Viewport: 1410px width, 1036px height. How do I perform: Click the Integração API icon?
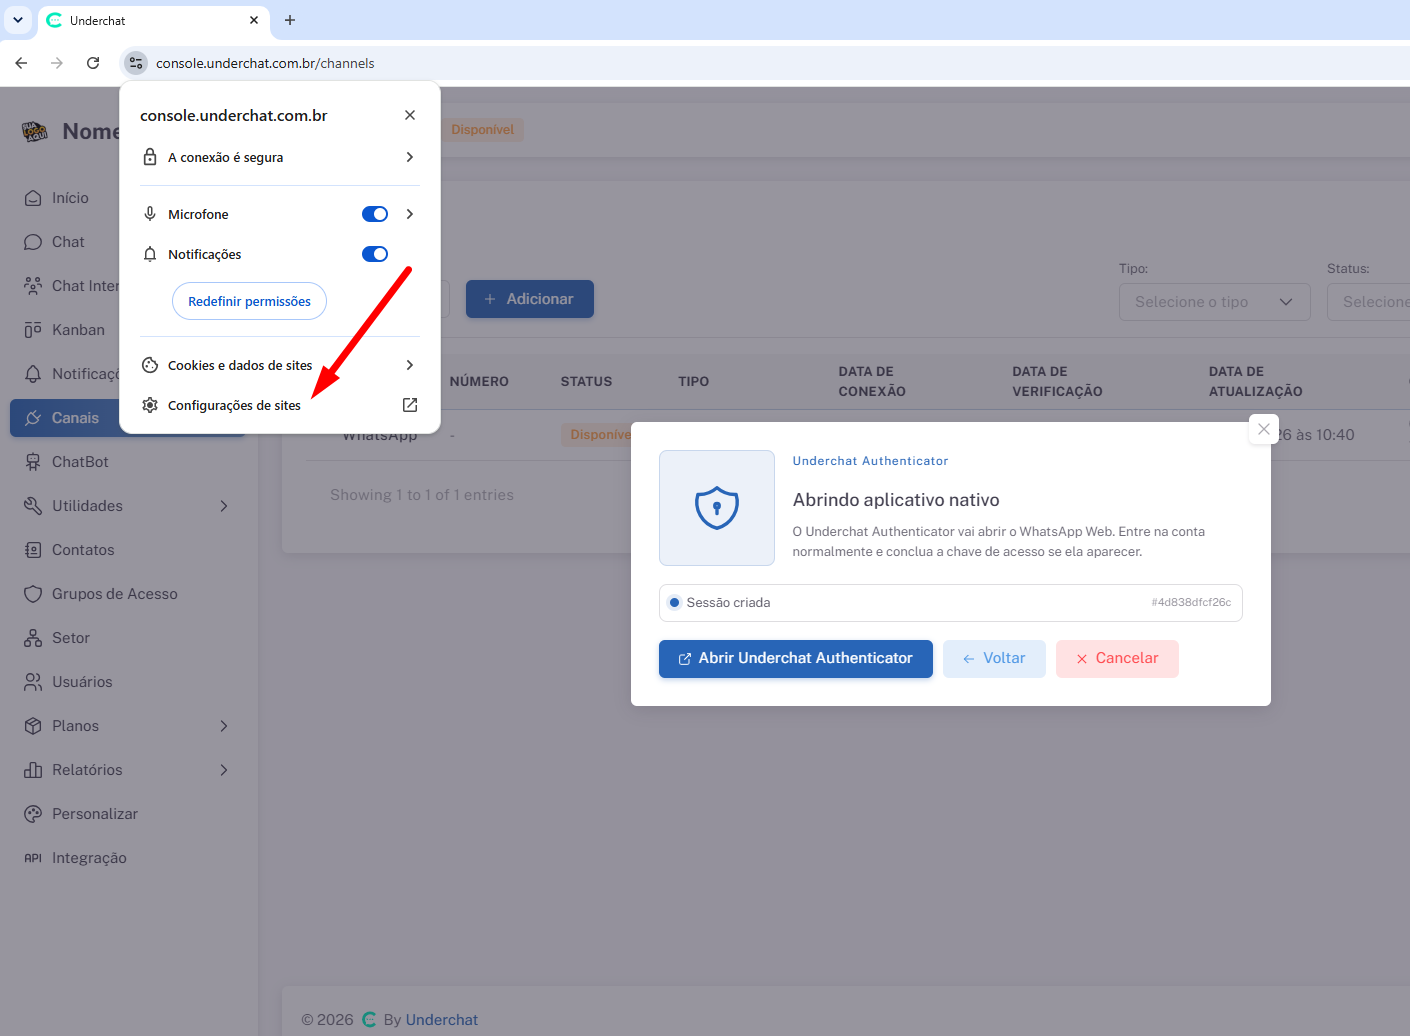(x=33, y=858)
